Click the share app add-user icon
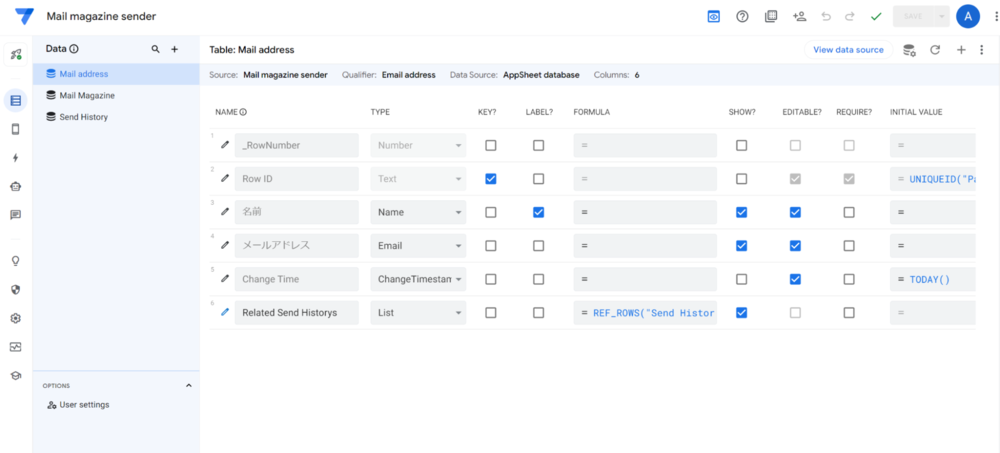Screen dimensions: 1000x453 [799, 16]
